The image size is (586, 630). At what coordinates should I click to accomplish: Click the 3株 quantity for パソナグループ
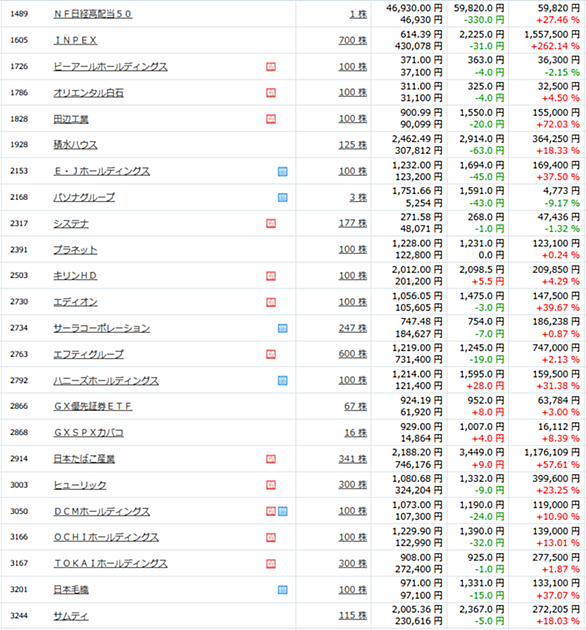358,197
